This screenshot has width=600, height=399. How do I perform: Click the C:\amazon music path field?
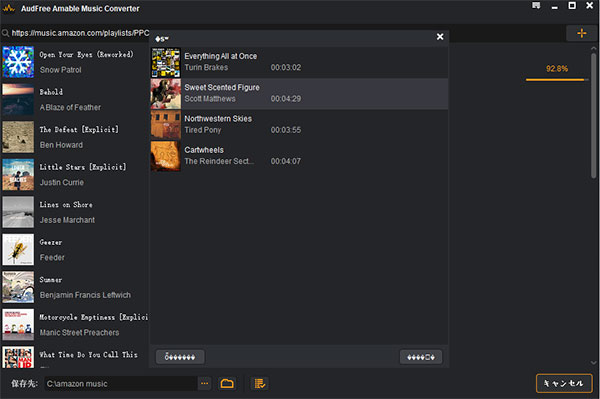point(121,383)
